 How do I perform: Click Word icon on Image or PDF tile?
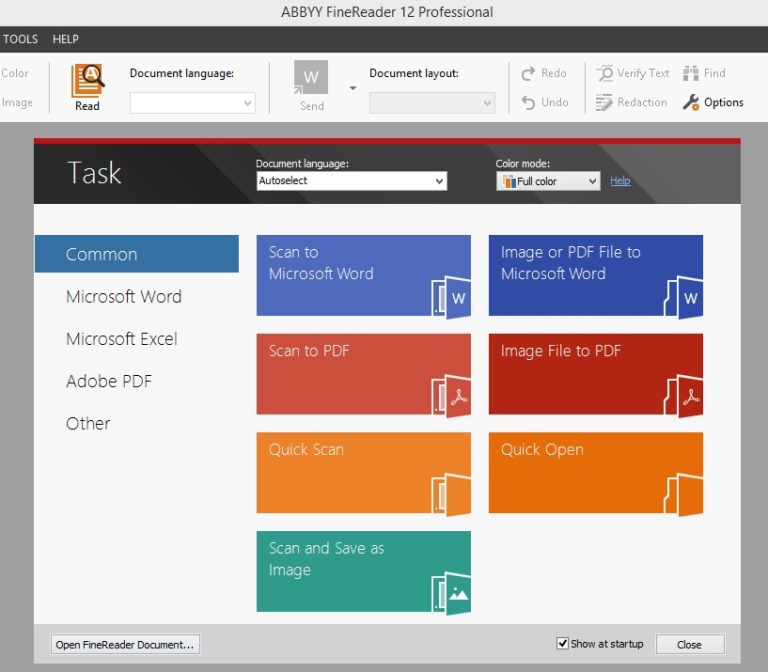pyautogui.click(x=684, y=298)
